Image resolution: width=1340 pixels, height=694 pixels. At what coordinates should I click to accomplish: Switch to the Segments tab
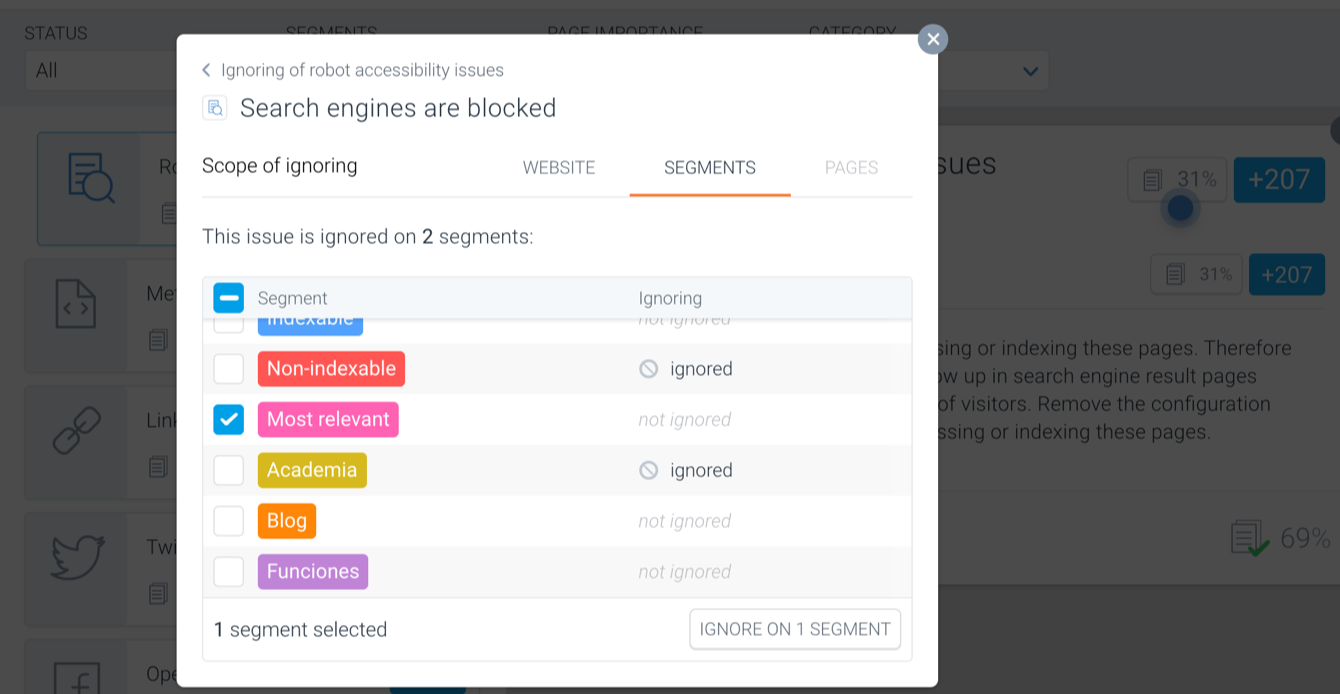(710, 168)
